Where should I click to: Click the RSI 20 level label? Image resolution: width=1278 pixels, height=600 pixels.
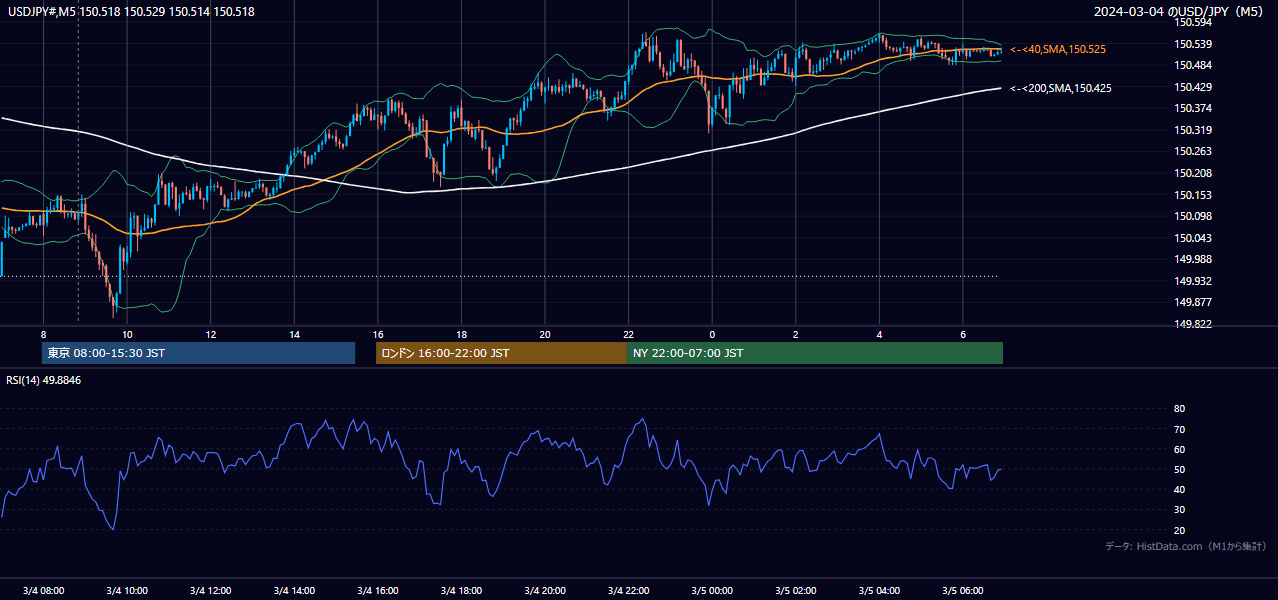[1180, 530]
